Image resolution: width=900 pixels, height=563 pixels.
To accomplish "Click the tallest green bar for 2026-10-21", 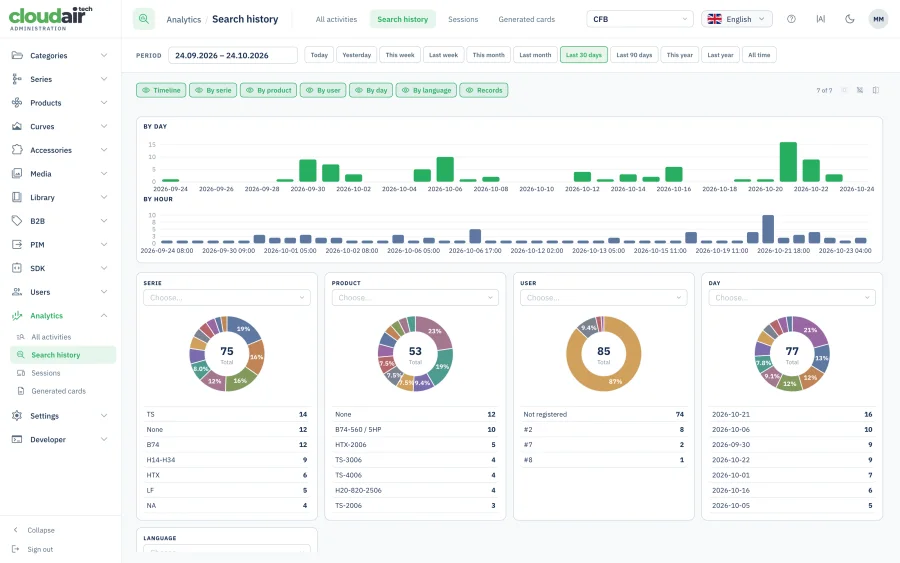I will 788,162.
